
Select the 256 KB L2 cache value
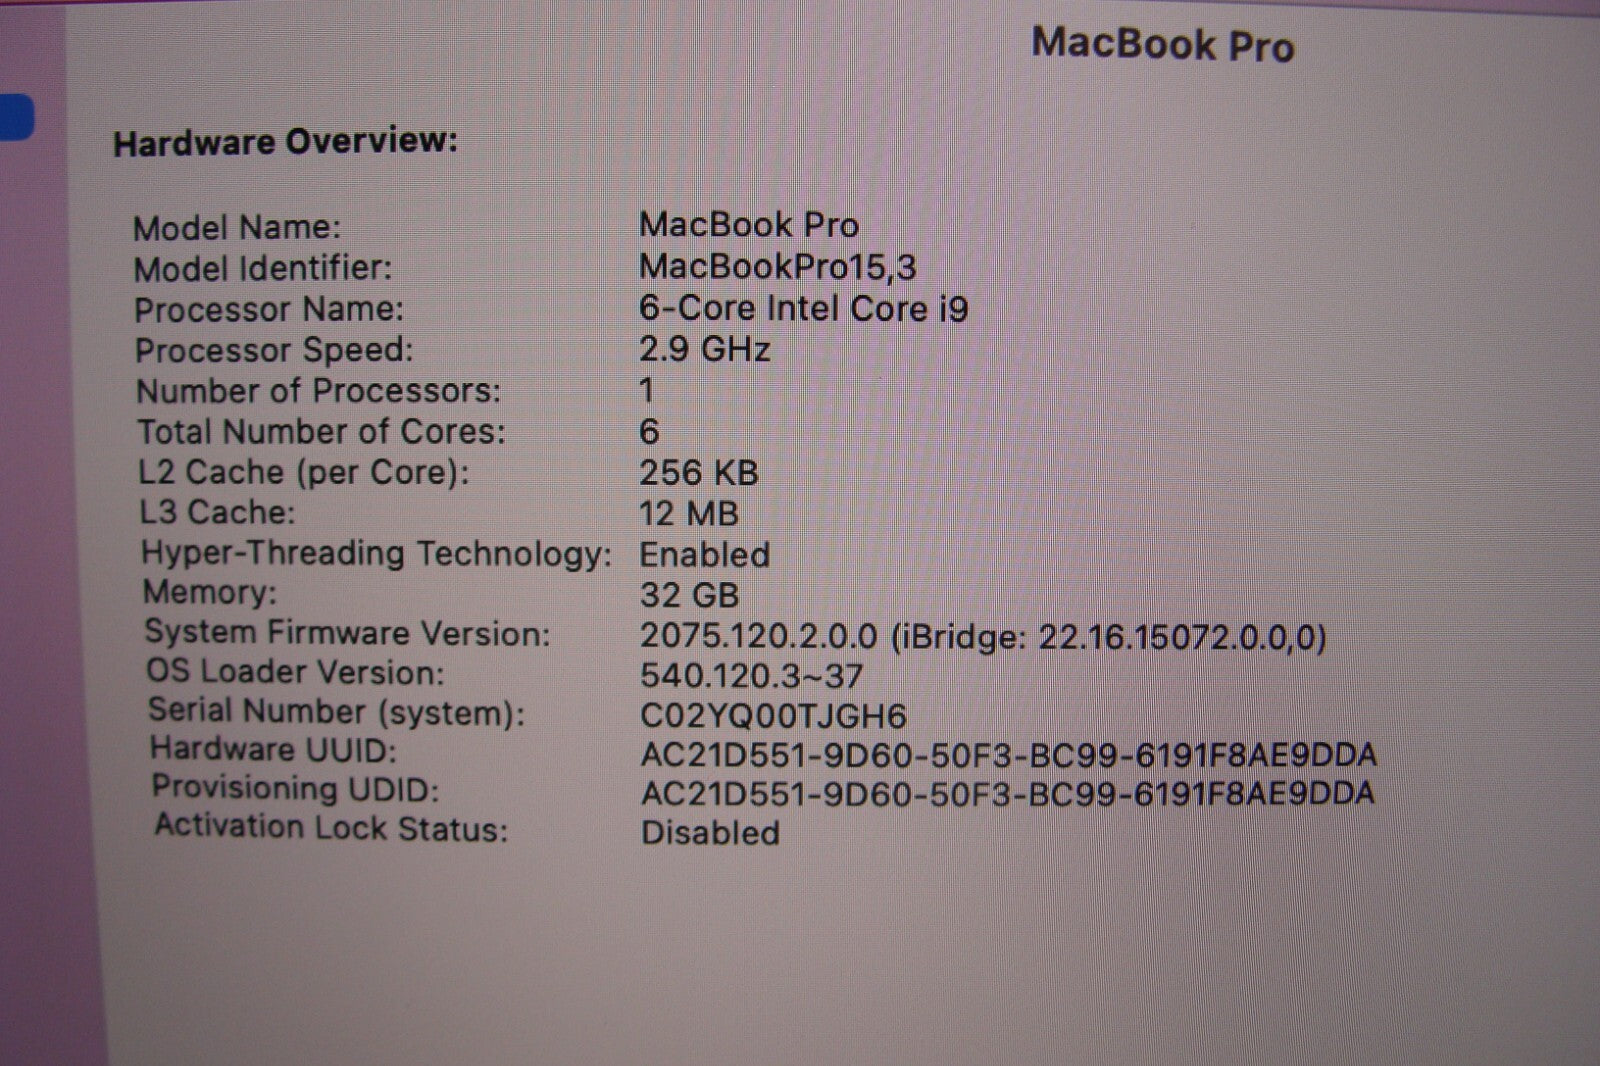(x=700, y=472)
